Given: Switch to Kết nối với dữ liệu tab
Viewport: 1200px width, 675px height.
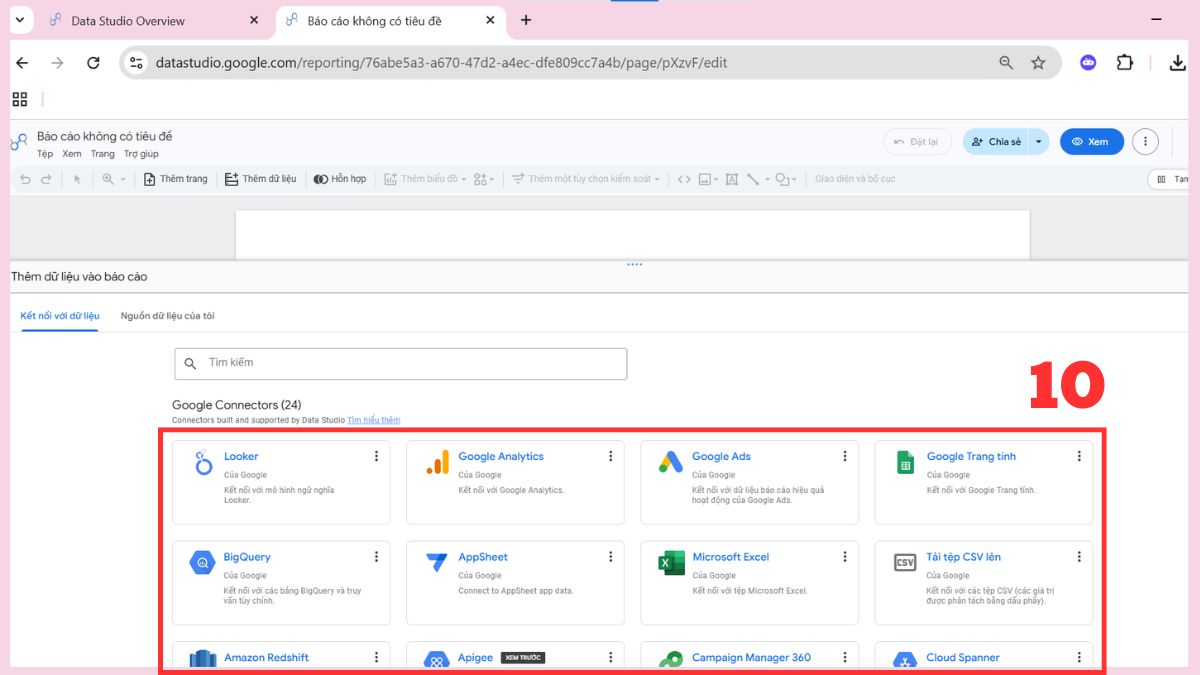Looking at the screenshot, I should click(x=60, y=316).
